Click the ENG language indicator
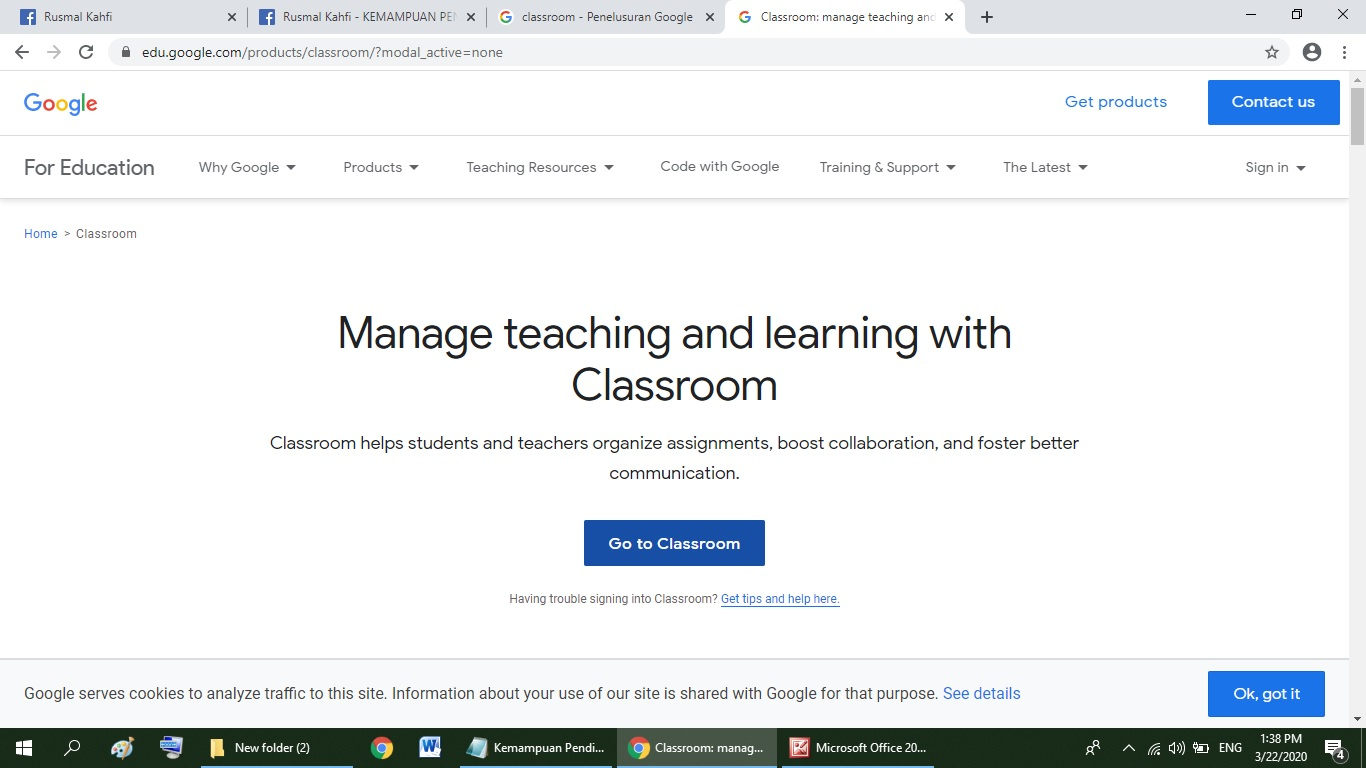 [x=1230, y=747]
